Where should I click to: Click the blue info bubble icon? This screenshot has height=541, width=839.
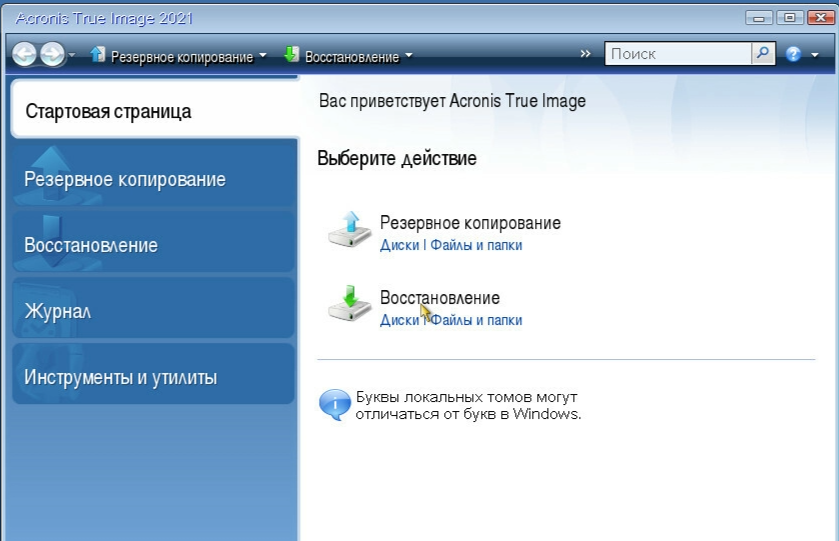335,405
